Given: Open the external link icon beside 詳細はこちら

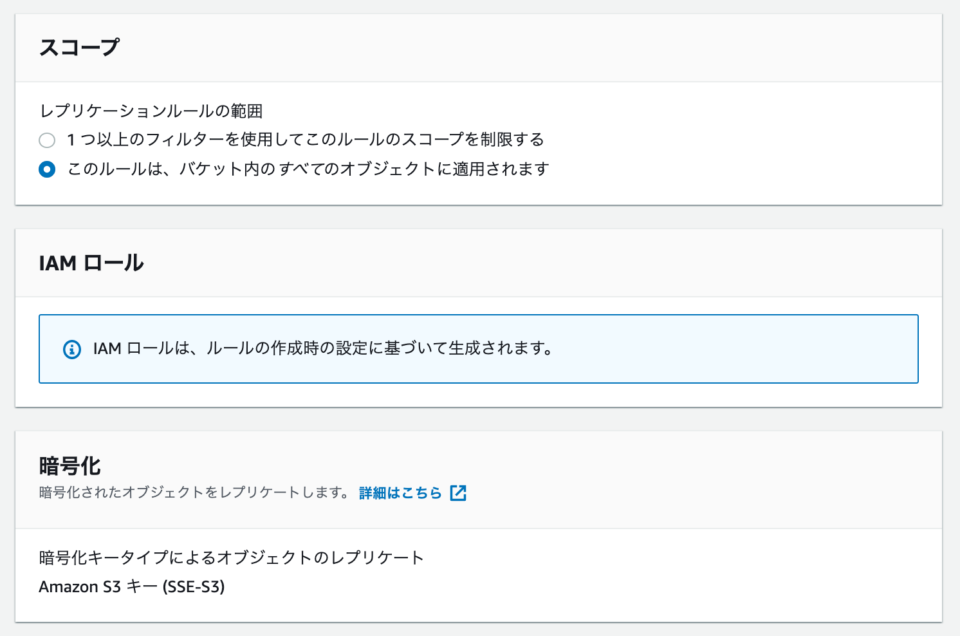Looking at the screenshot, I should click(x=458, y=493).
